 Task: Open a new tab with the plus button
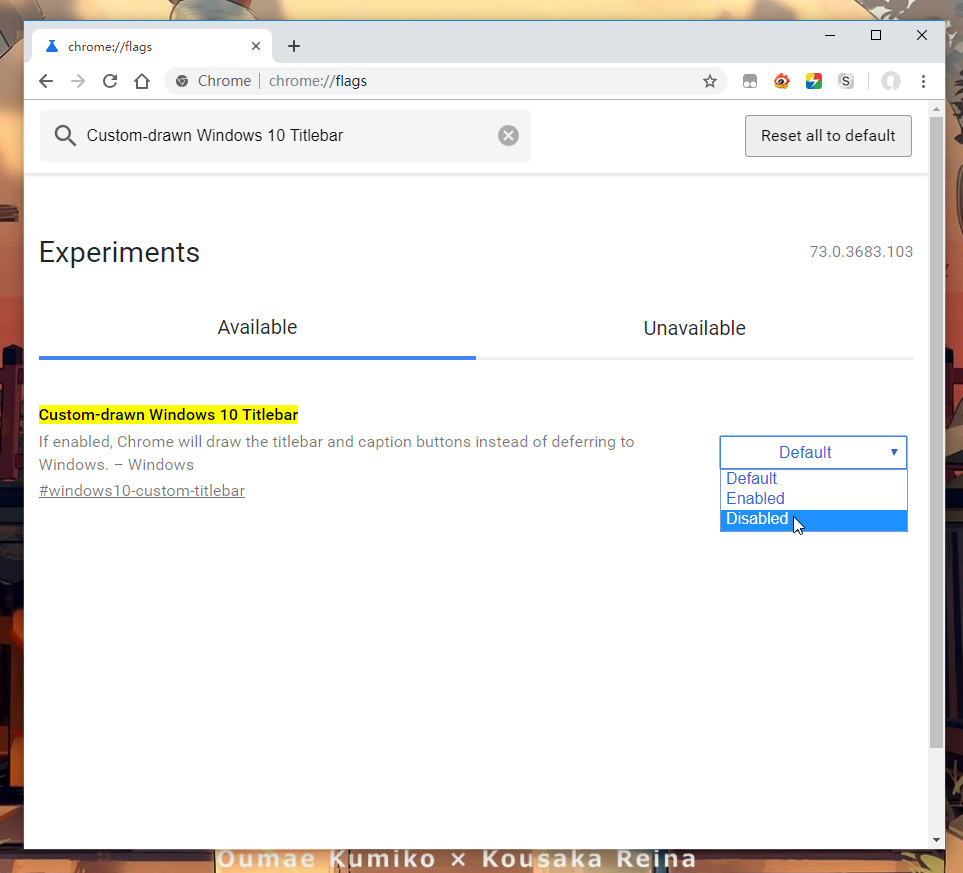pos(294,46)
